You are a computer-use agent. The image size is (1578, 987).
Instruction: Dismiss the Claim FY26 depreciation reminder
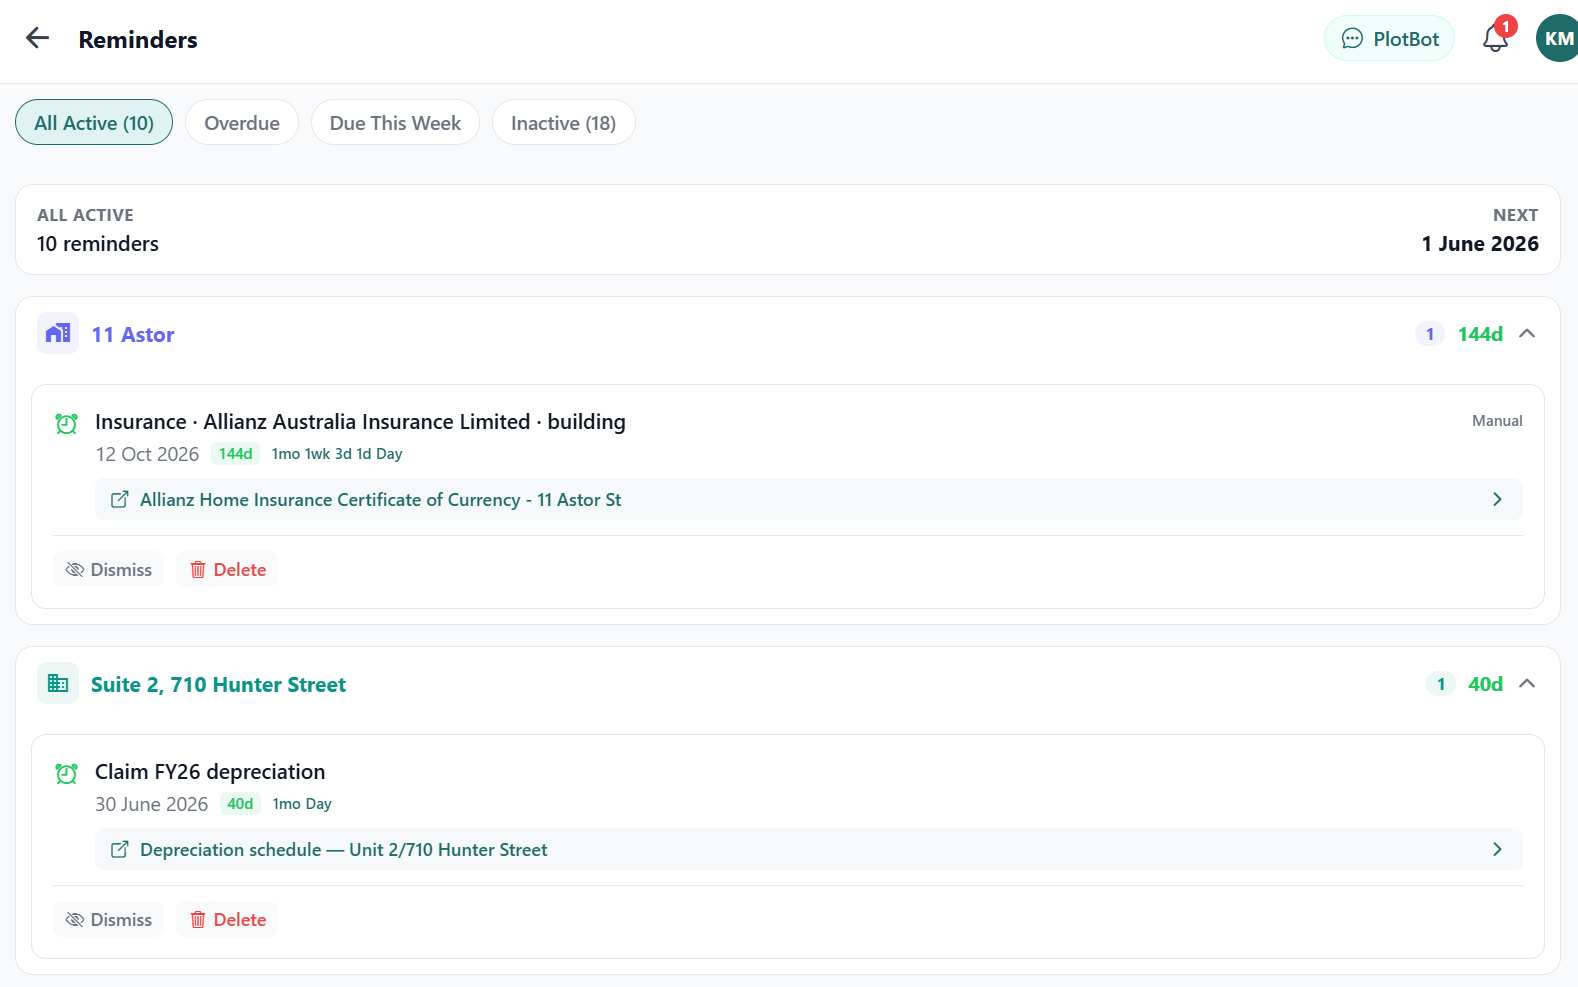(108, 919)
